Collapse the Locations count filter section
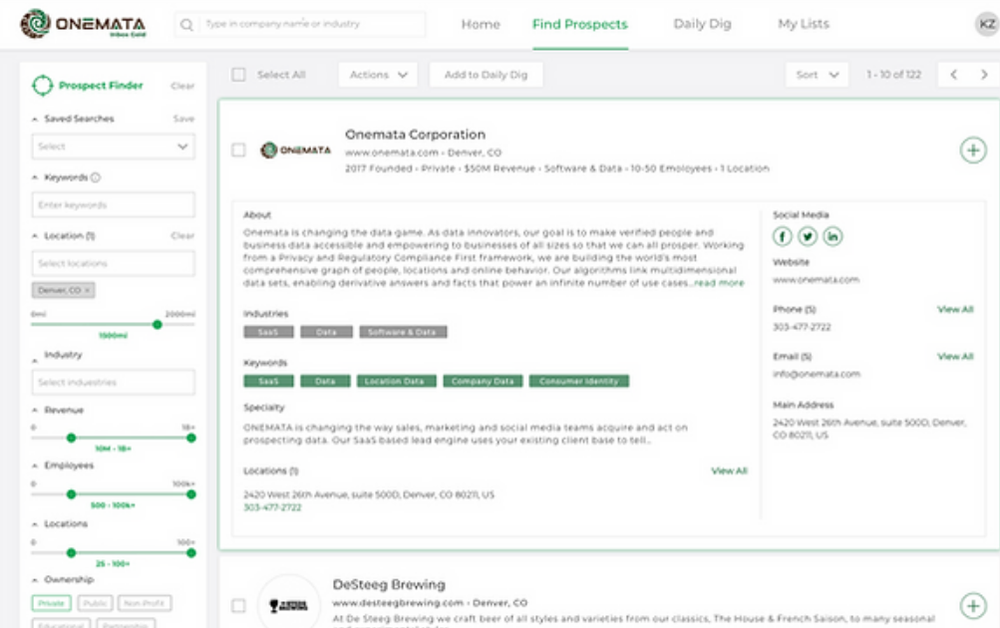1000x628 pixels. pos(35,524)
